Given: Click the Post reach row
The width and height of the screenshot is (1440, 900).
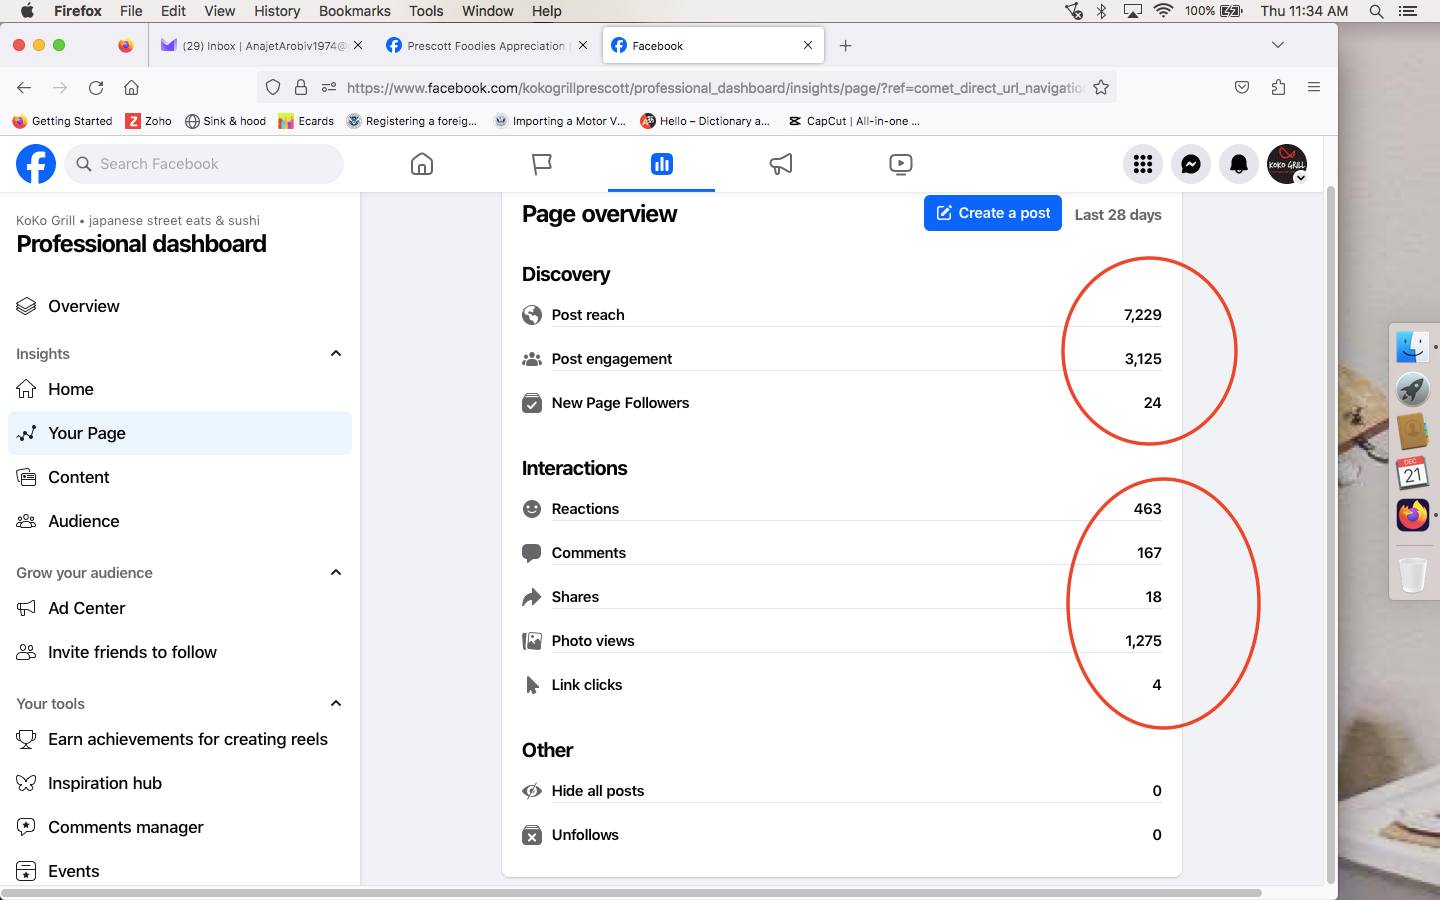Looking at the screenshot, I should [x=842, y=315].
